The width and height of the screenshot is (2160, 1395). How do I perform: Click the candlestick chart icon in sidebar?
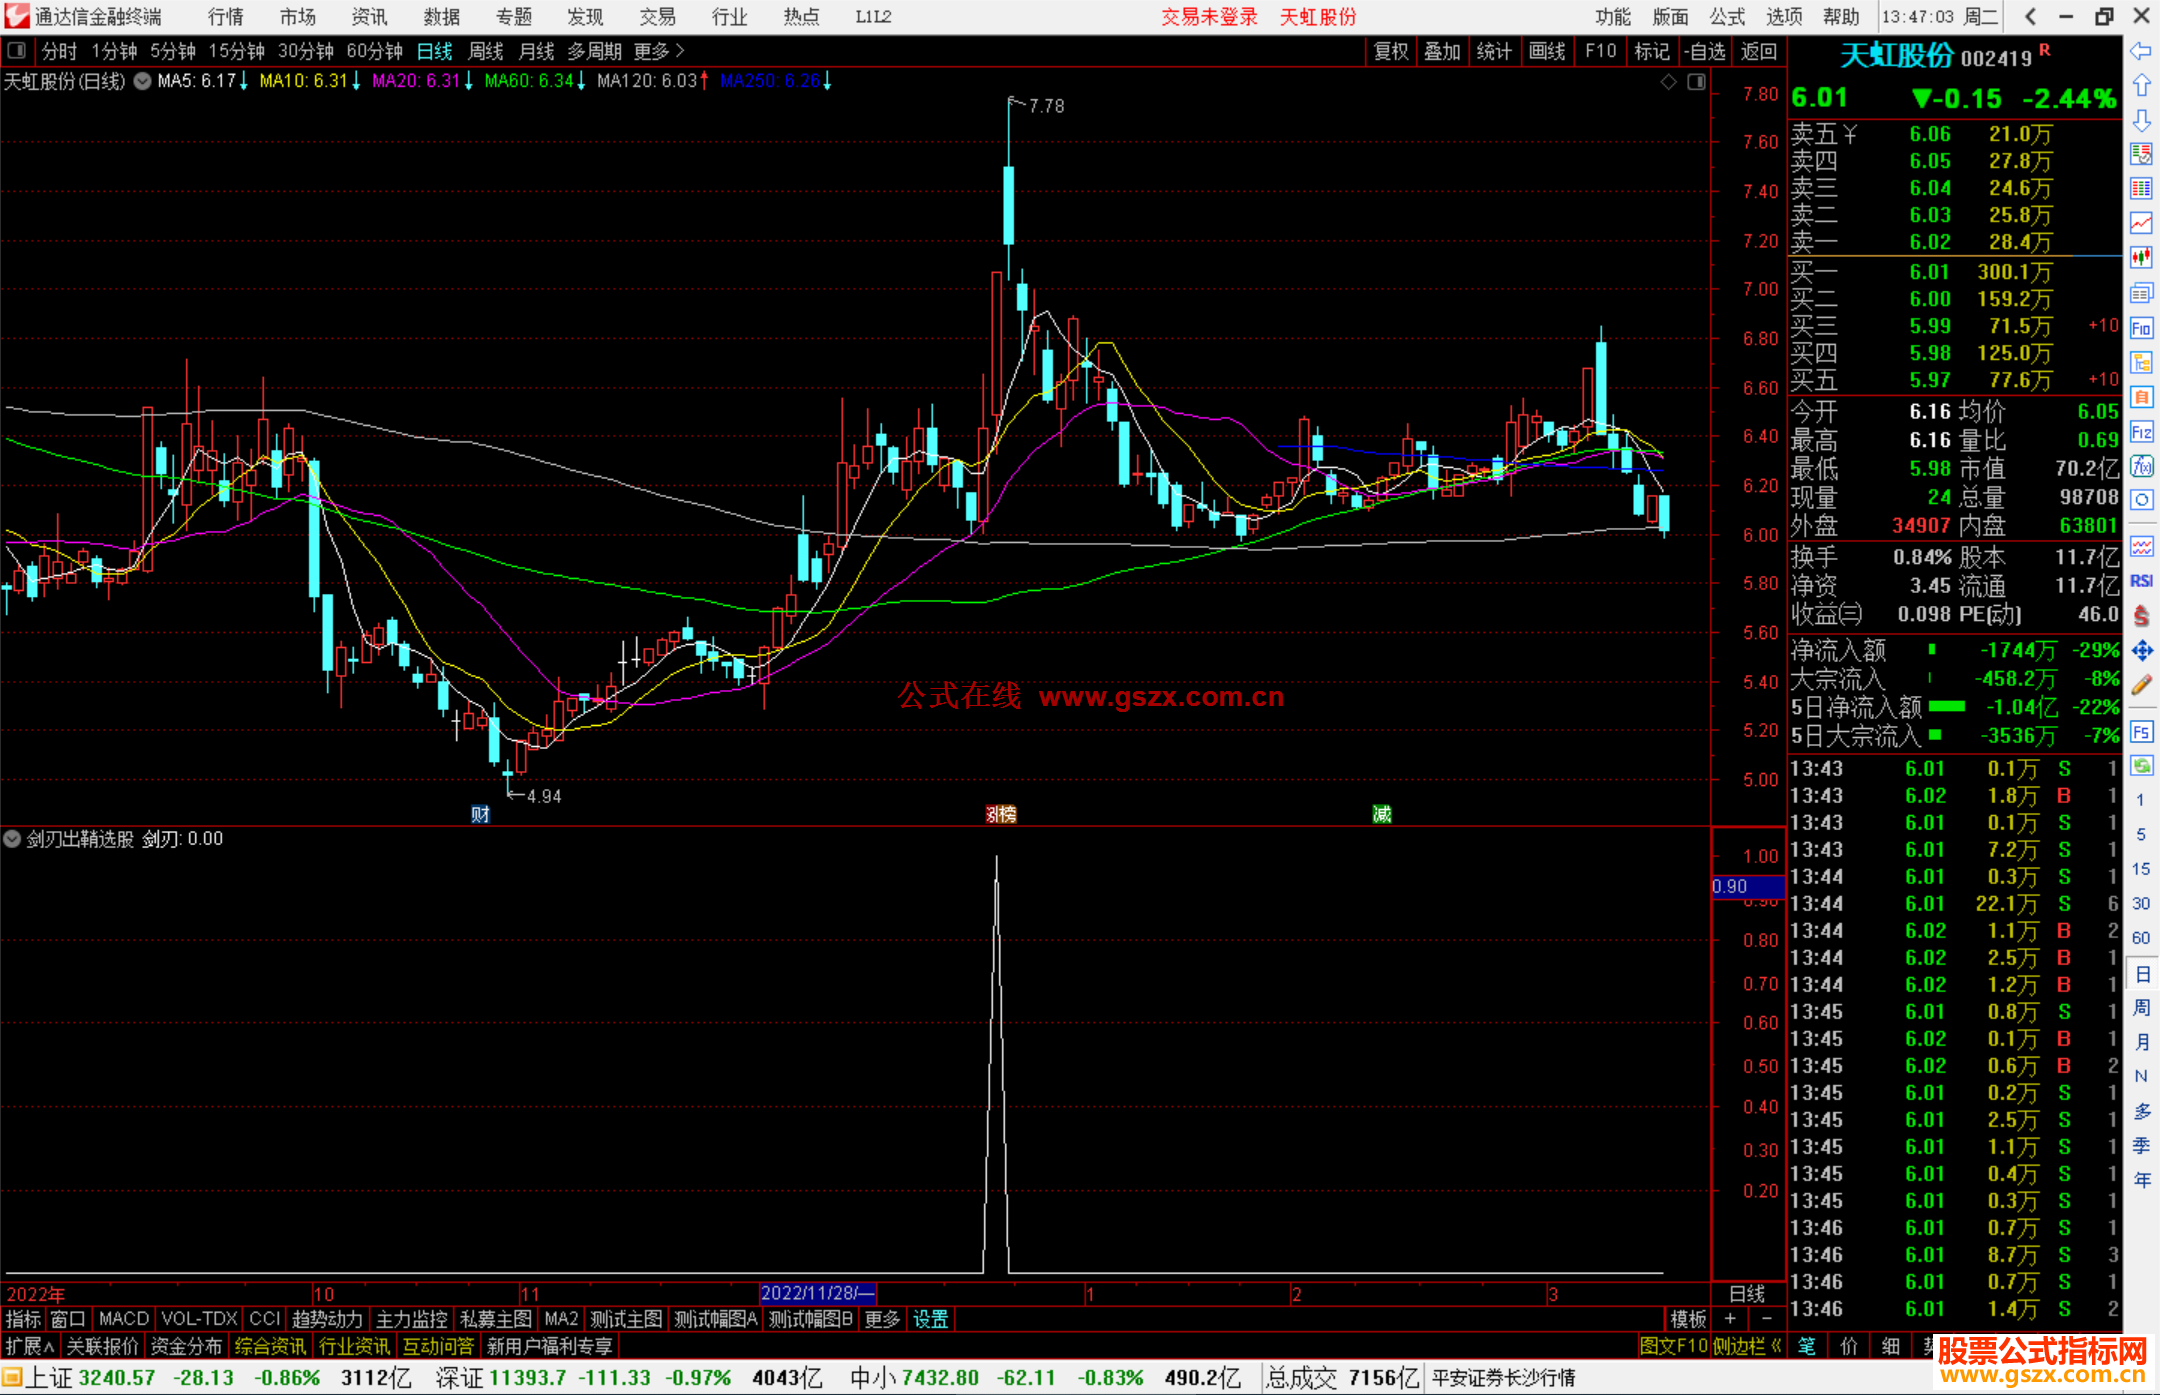point(2141,257)
